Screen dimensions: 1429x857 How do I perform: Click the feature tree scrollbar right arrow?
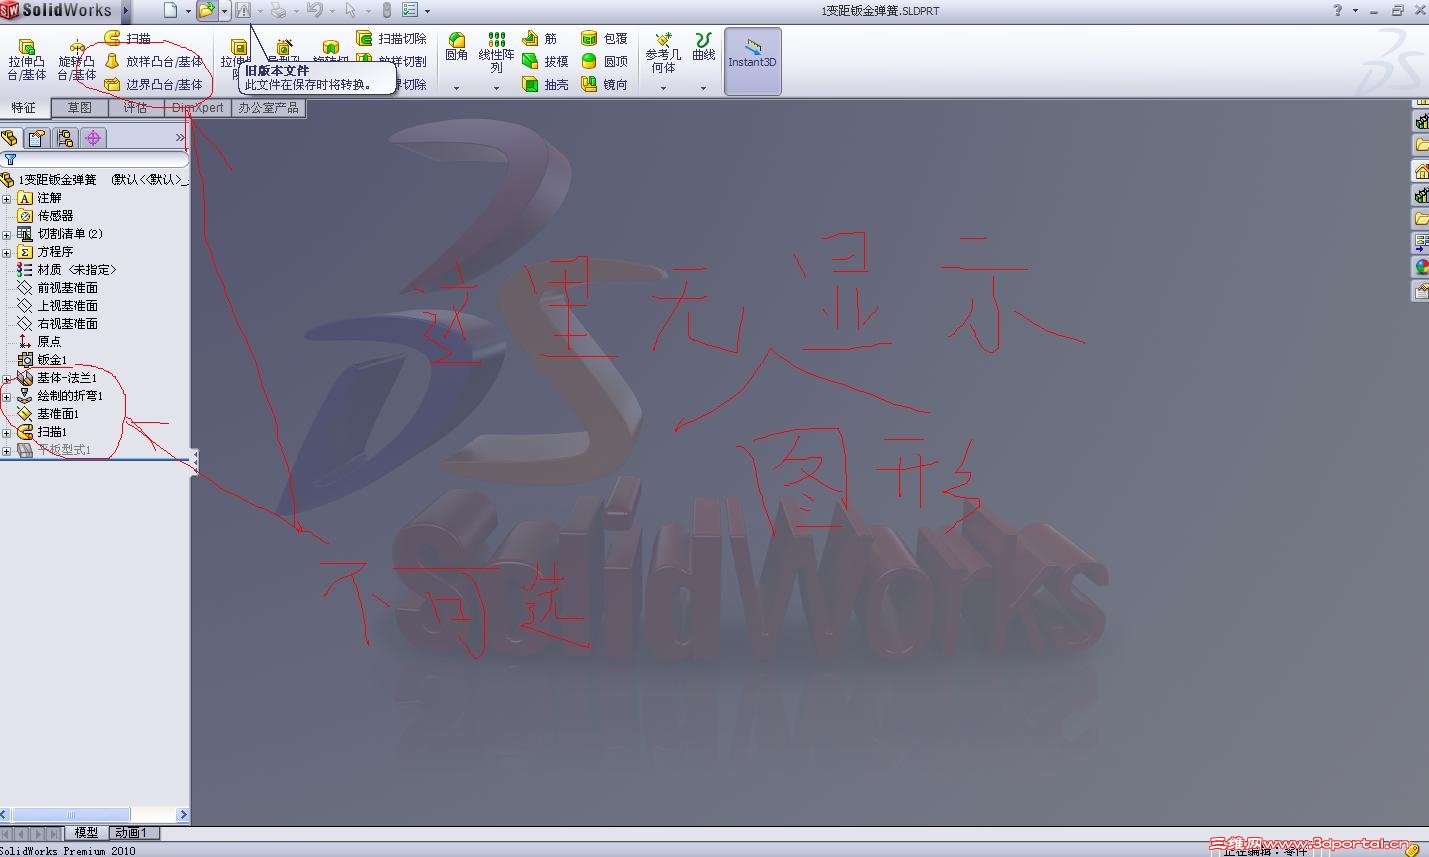[x=183, y=815]
